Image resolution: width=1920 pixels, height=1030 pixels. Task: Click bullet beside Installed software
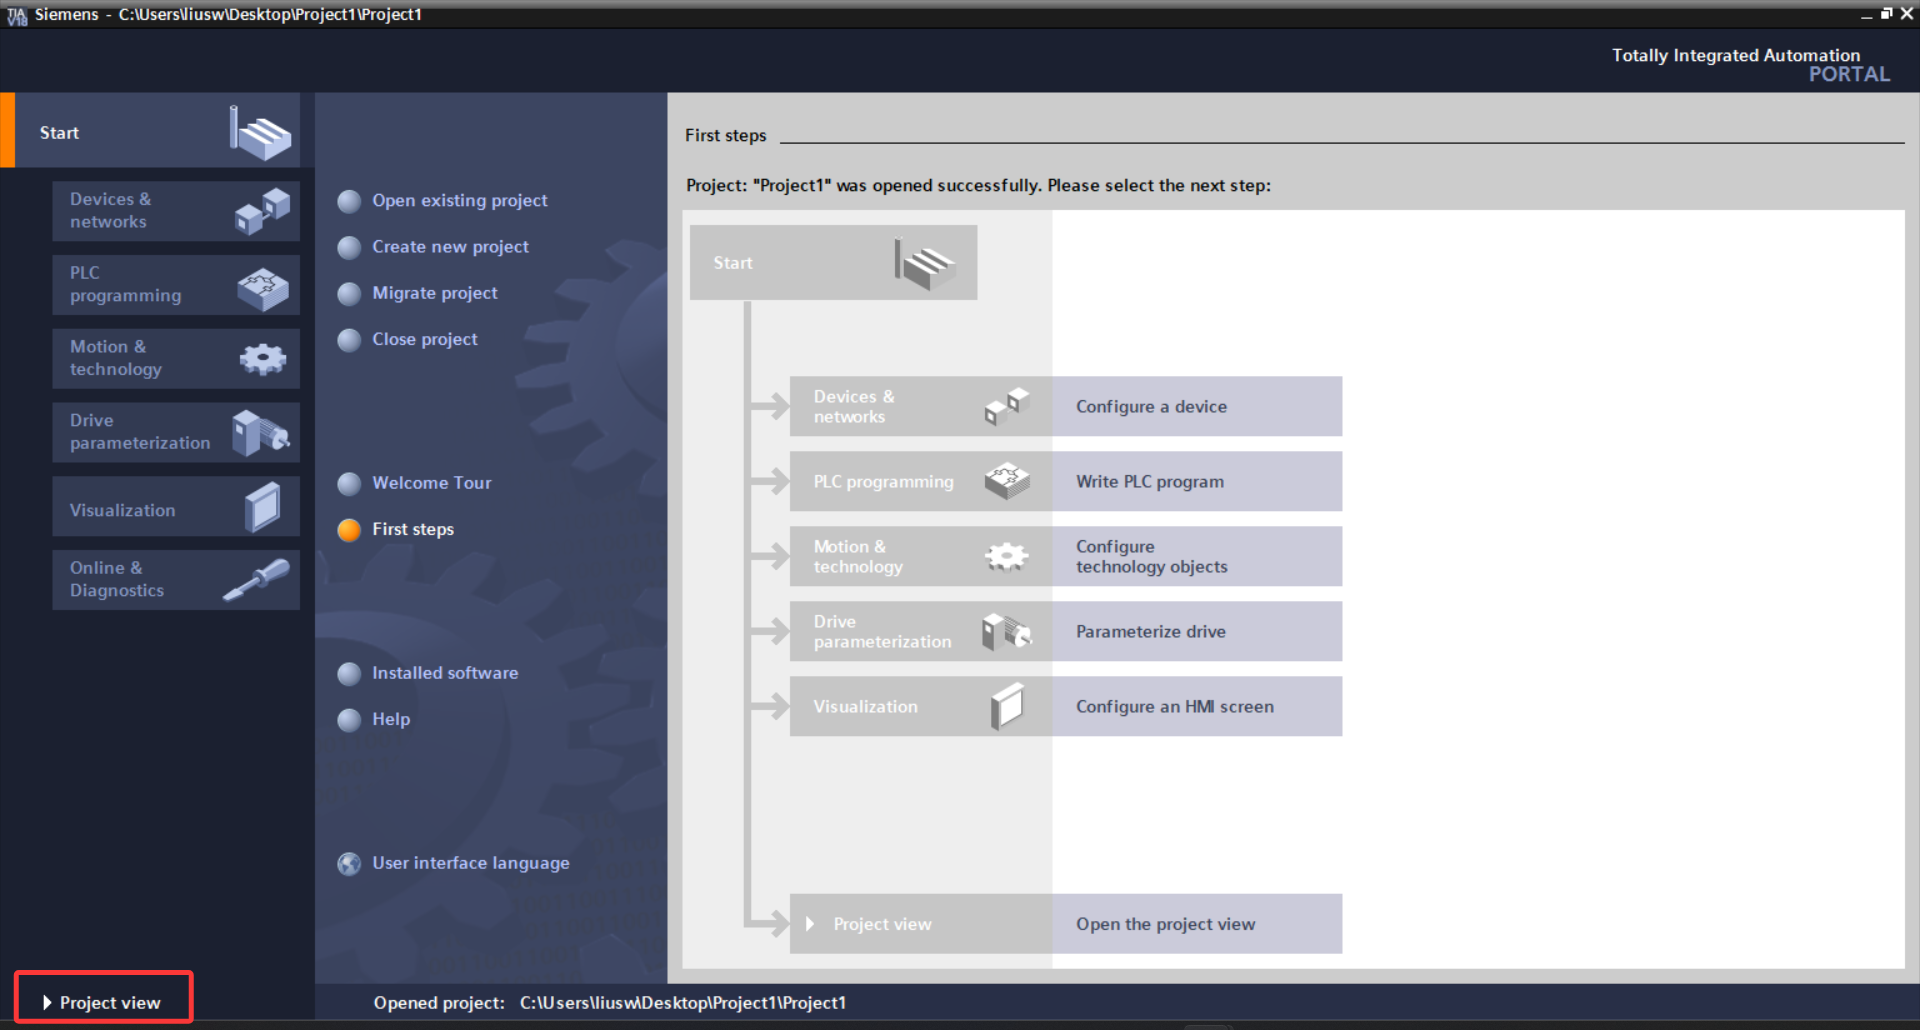click(x=349, y=674)
